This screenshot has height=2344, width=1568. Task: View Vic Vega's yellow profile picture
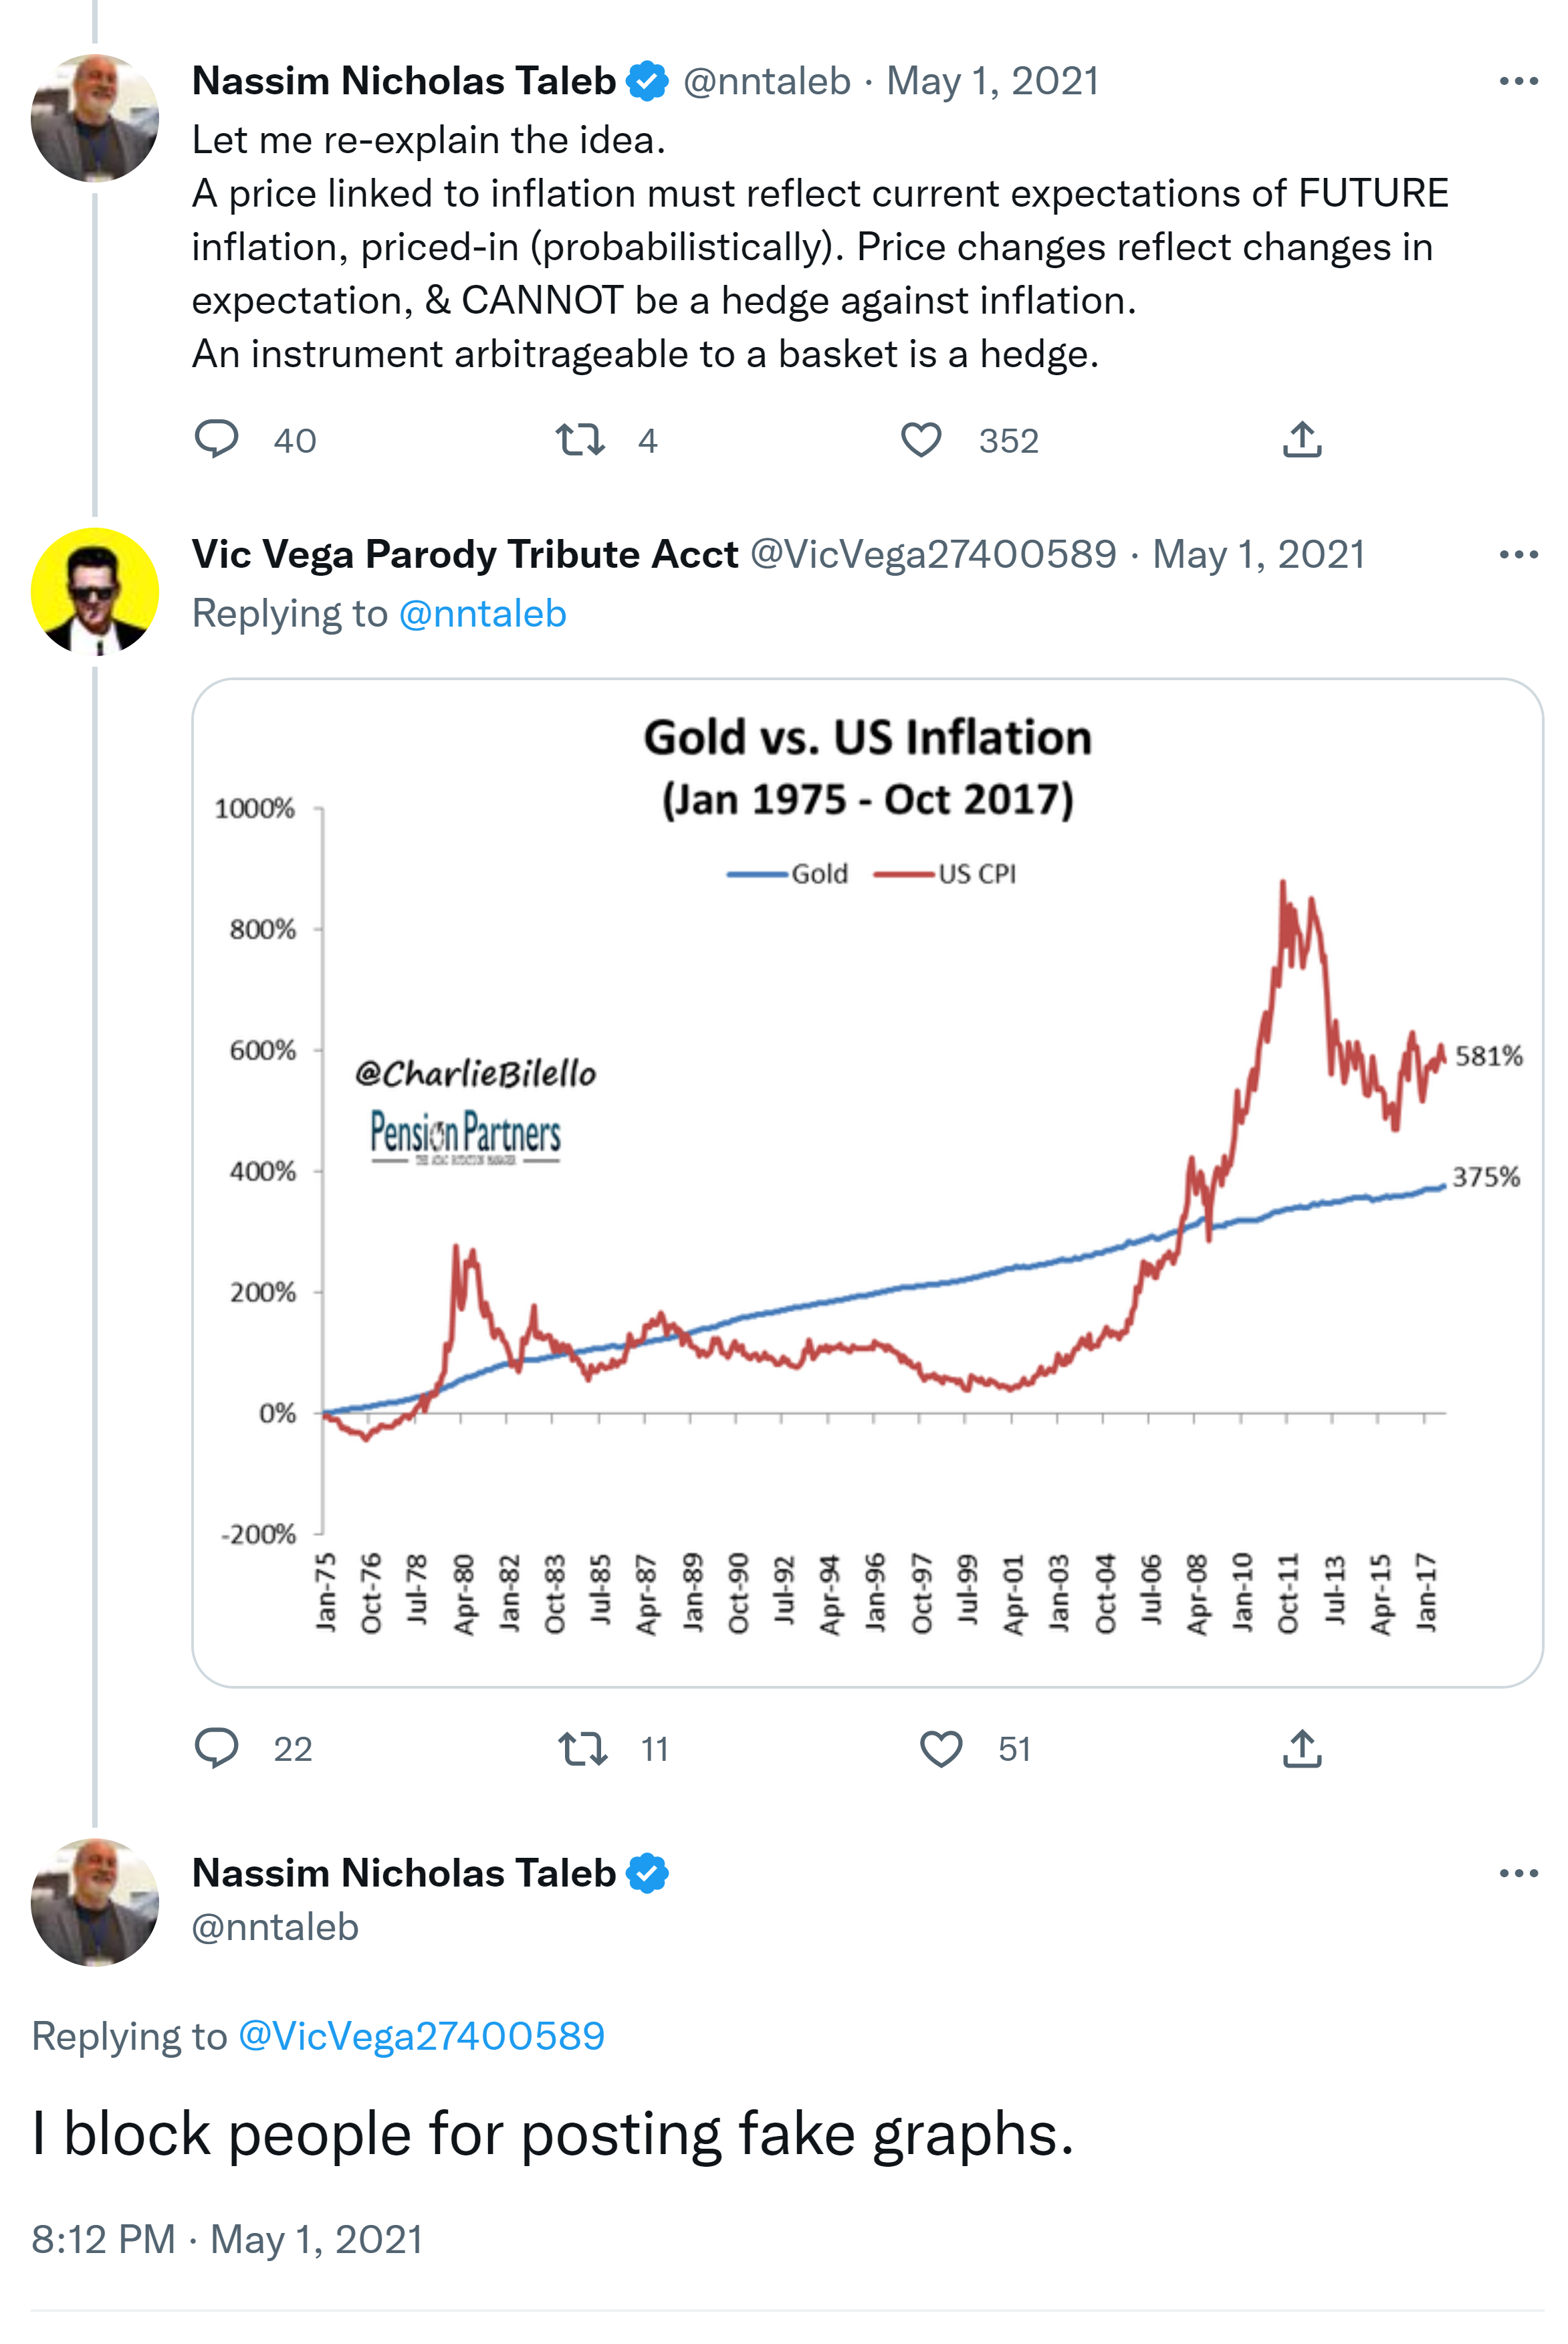[x=95, y=591]
